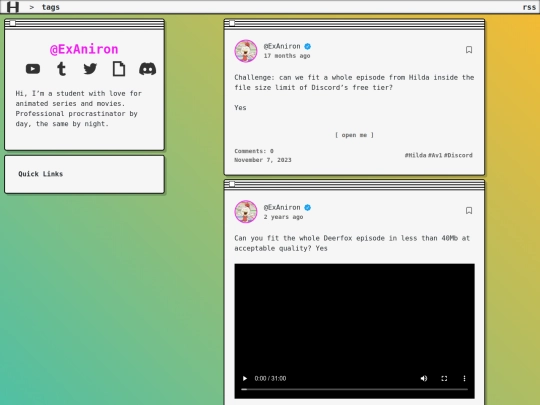Open the Twitter bird icon
This screenshot has height=405, width=540.
[x=90, y=69]
